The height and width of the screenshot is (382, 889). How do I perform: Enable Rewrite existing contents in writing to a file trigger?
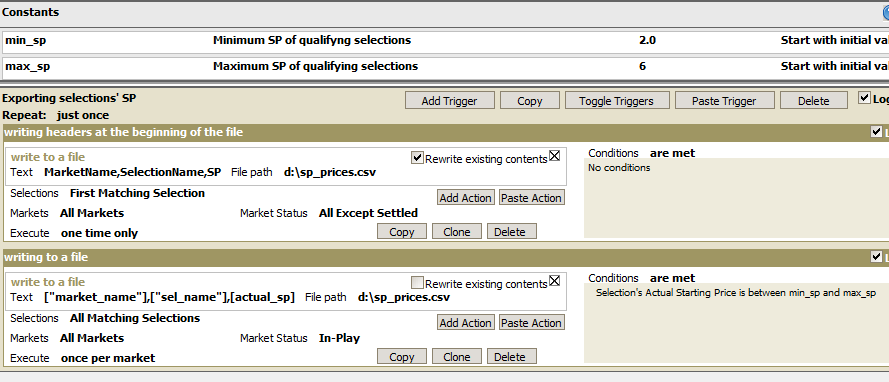coord(417,282)
